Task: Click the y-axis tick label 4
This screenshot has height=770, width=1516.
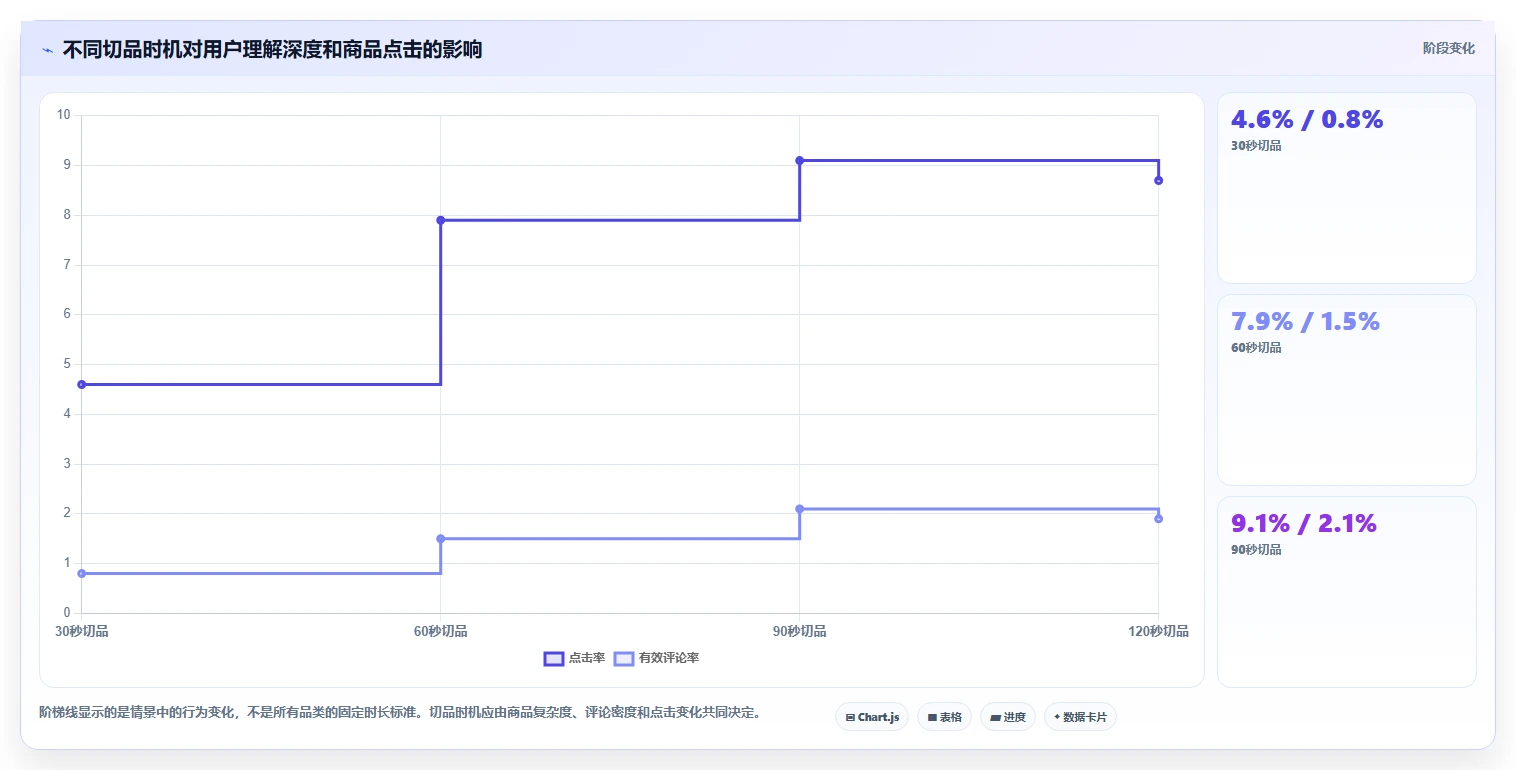Action: (x=67, y=414)
